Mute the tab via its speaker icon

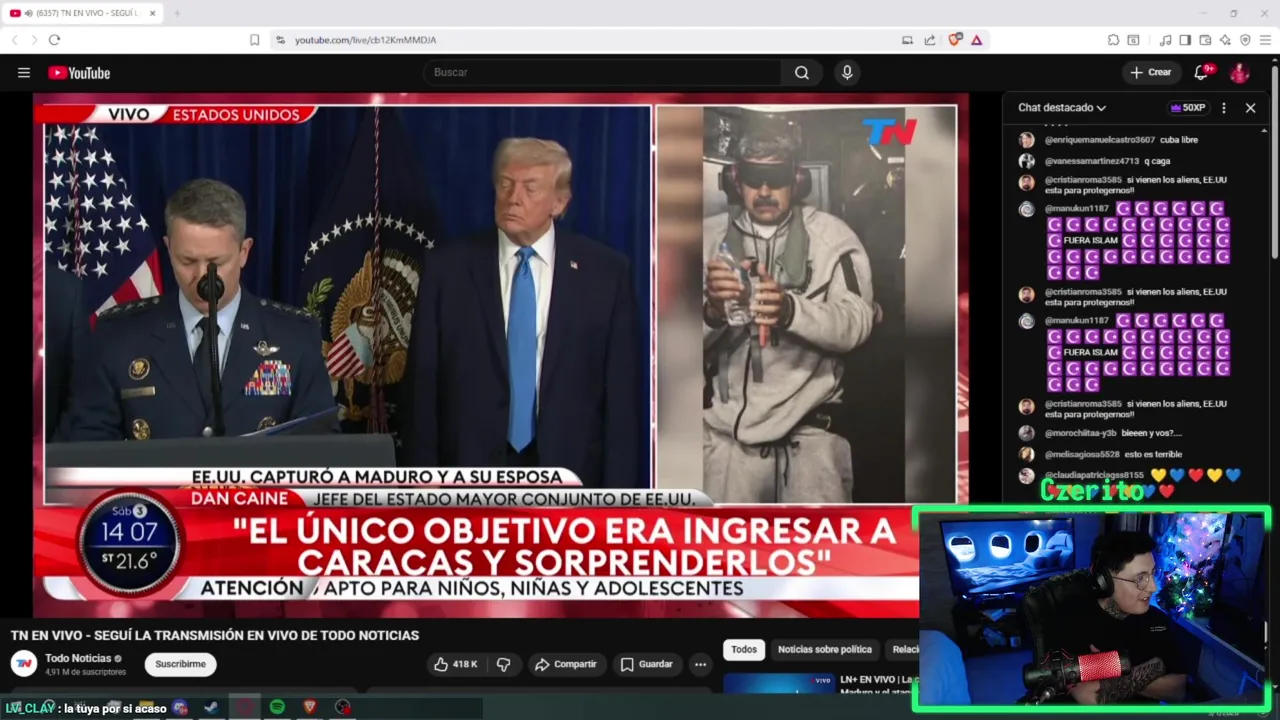pyautogui.click(x=28, y=13)
